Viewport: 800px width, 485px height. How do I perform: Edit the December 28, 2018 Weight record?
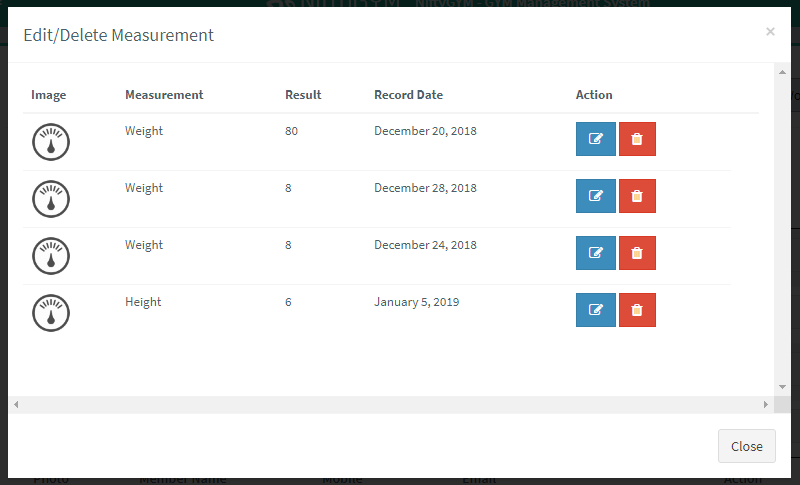(x=595, y=196)
